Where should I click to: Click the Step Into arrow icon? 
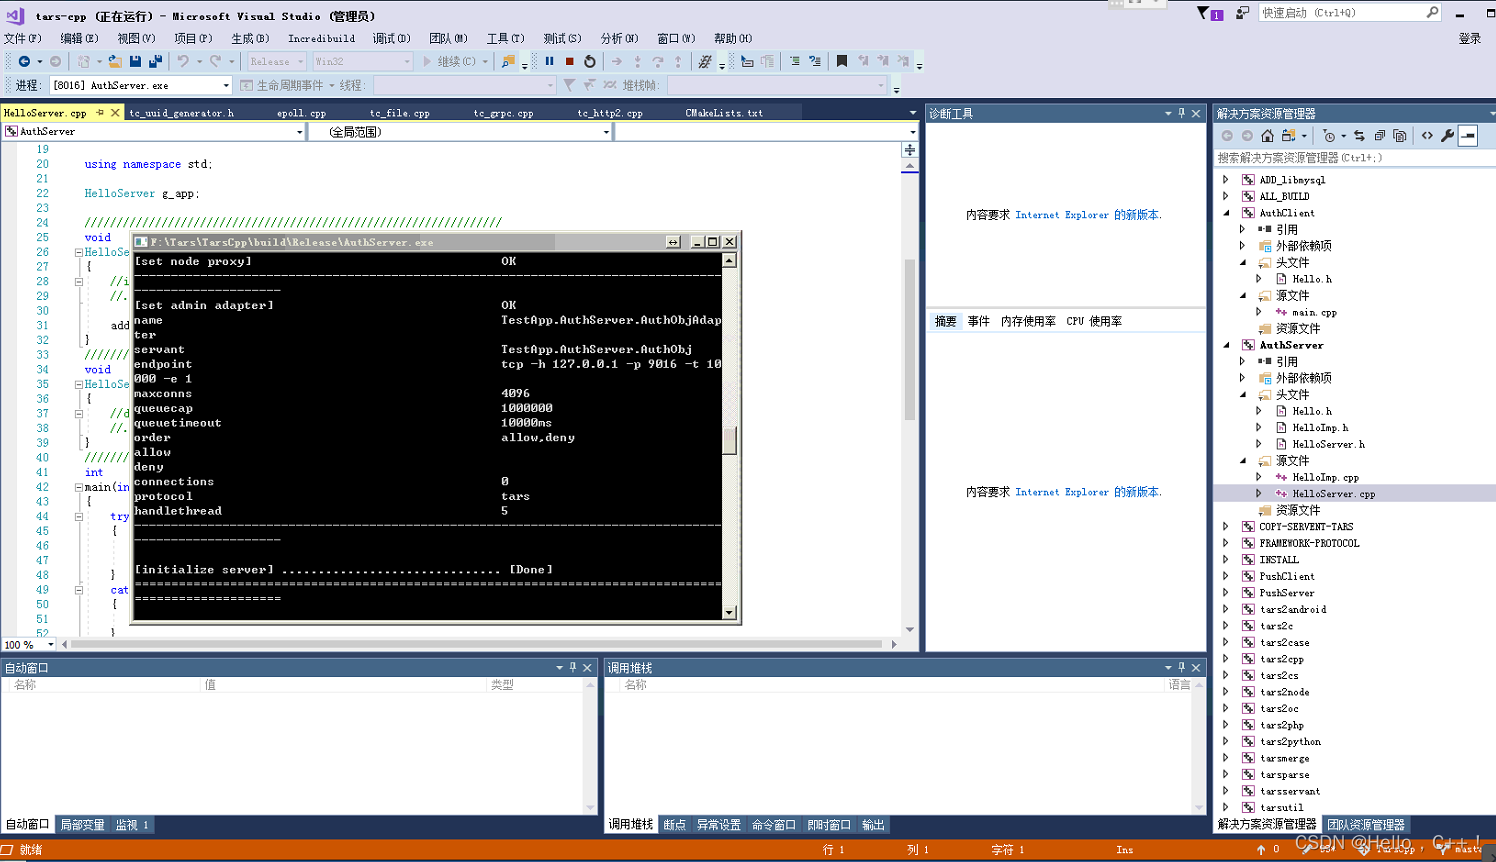tap(637, 61)
